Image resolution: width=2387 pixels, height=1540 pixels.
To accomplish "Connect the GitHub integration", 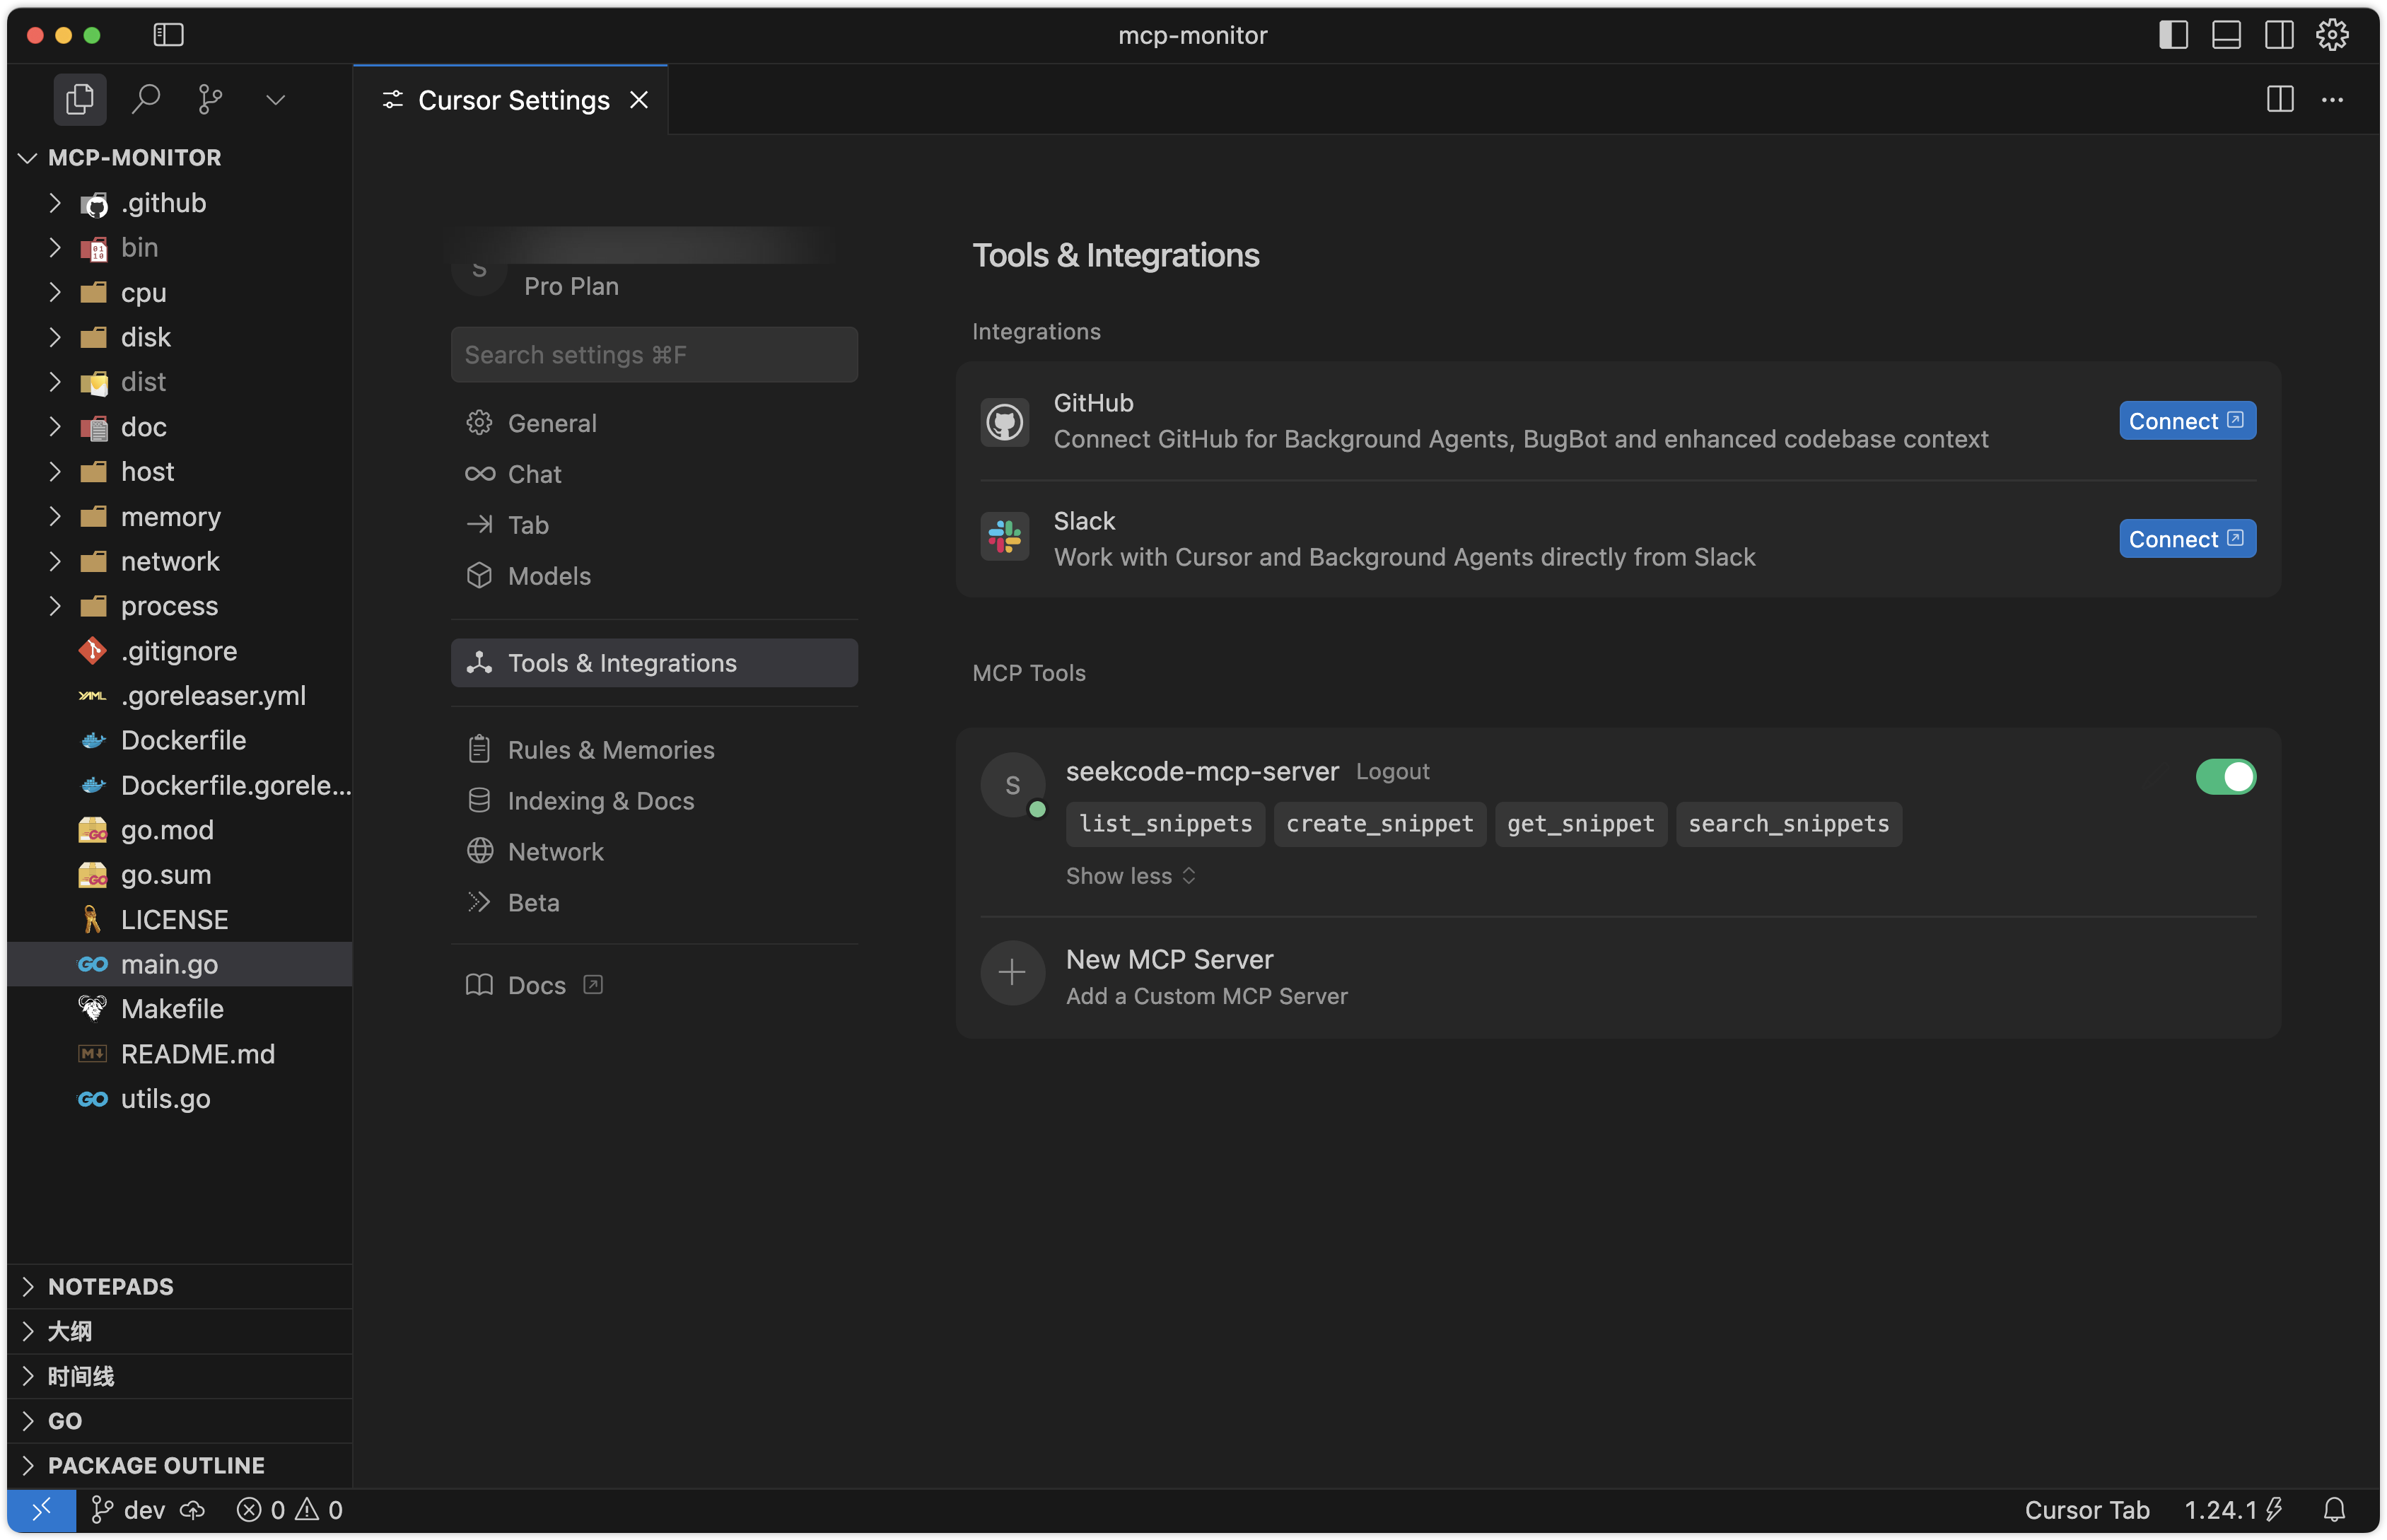I will click(2187, 421).
